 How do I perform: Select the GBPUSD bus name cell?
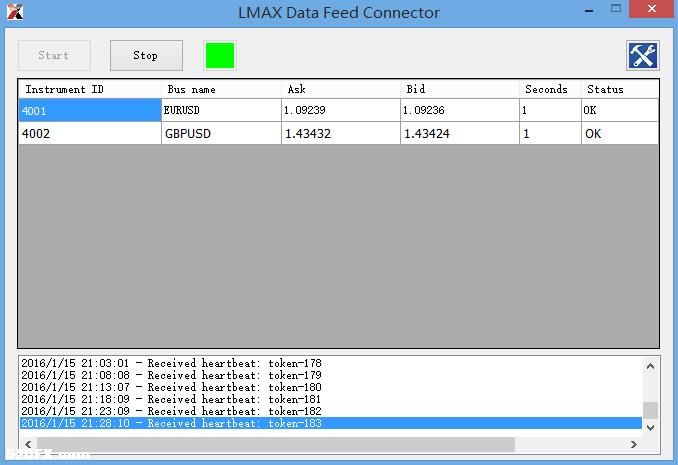[x=221, y=133]
